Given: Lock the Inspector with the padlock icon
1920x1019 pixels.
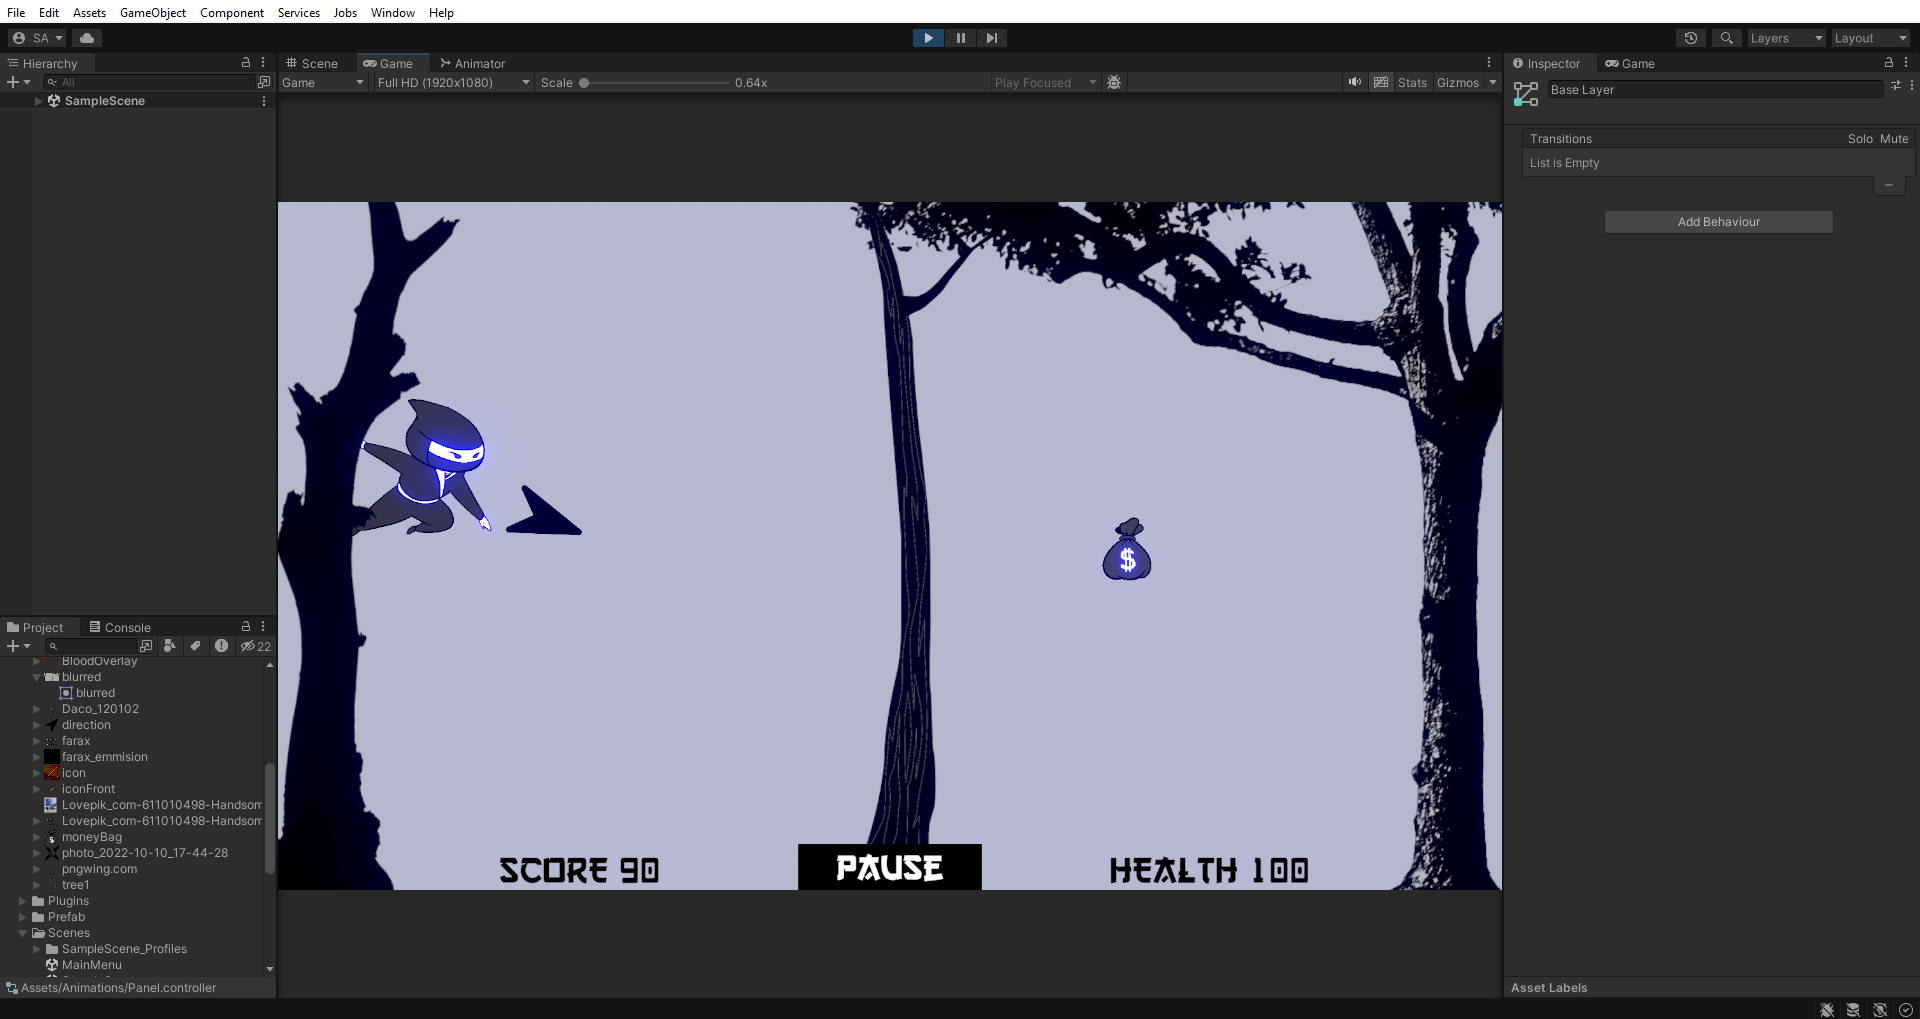Looking at the screenshot, I should coord(1888,62).
